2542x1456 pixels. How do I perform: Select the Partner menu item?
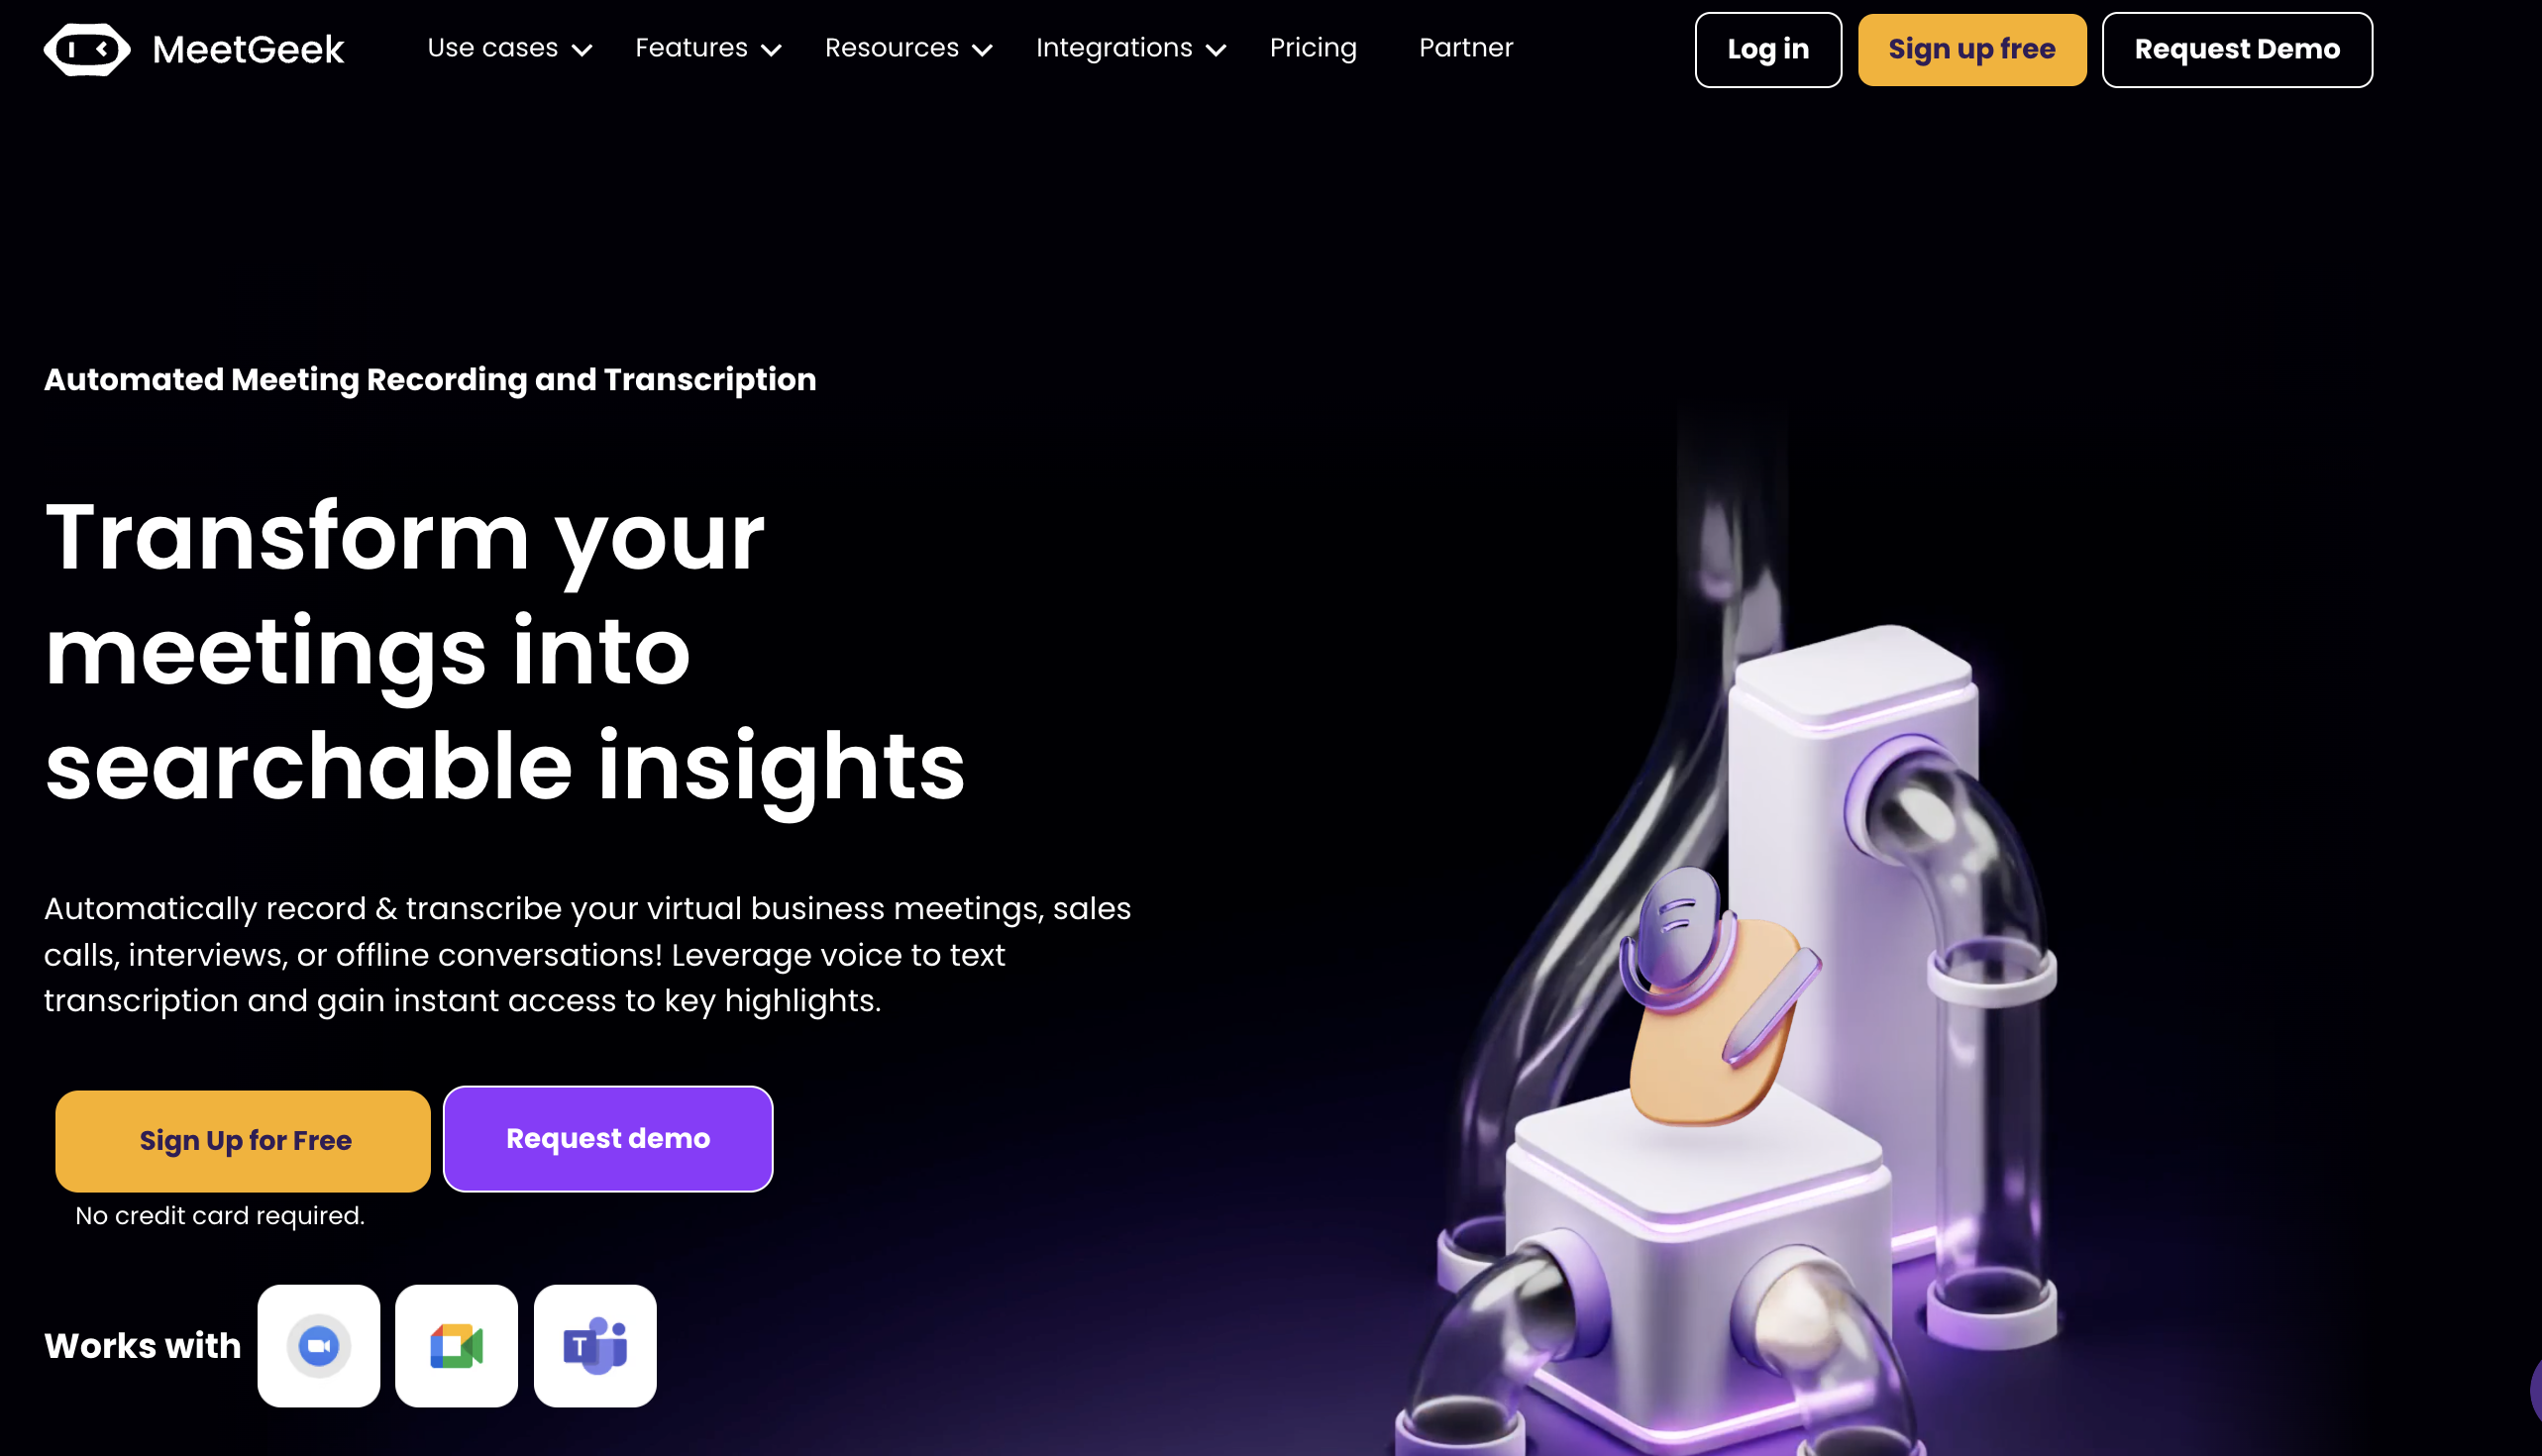click(1466, 48)
